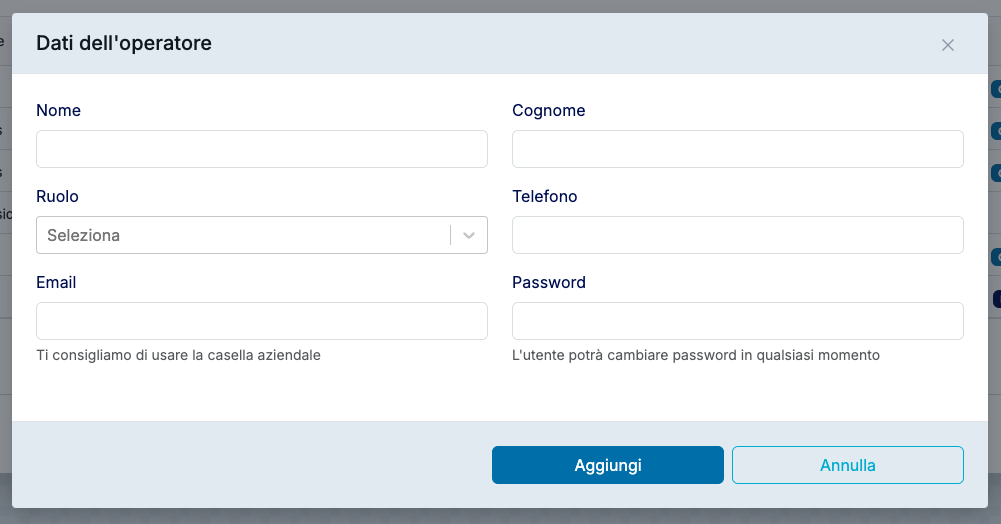Click the Nome field label
Image resolution: width=1001 pixels, height=524 pixels.
(x=58, y=110)
